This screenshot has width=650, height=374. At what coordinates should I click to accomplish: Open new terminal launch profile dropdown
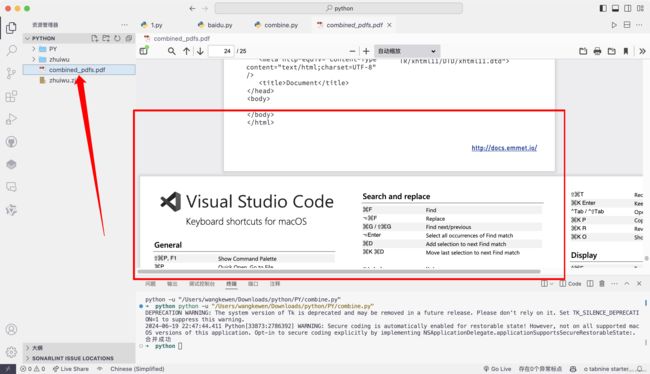(x=551, y=284)
